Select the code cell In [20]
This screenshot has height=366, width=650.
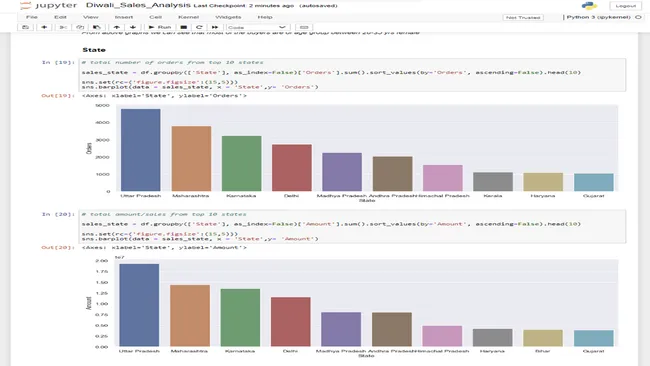pos(352,226)
